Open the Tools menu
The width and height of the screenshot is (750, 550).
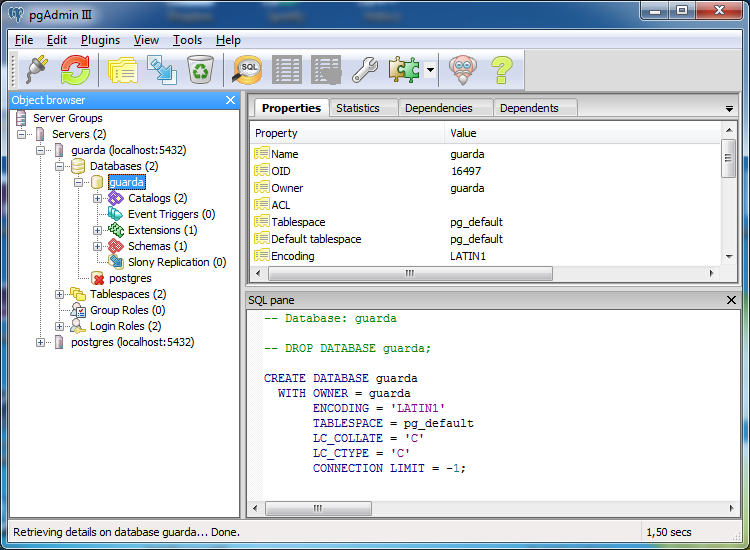coord(187,40)
